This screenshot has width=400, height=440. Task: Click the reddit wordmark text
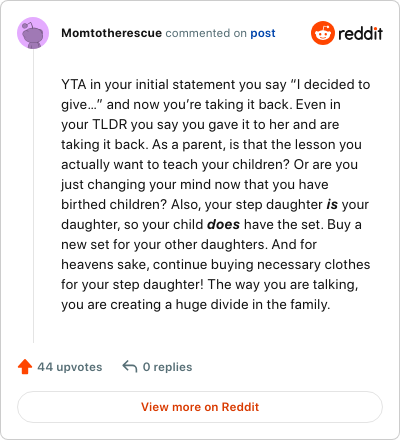(361, 33)
